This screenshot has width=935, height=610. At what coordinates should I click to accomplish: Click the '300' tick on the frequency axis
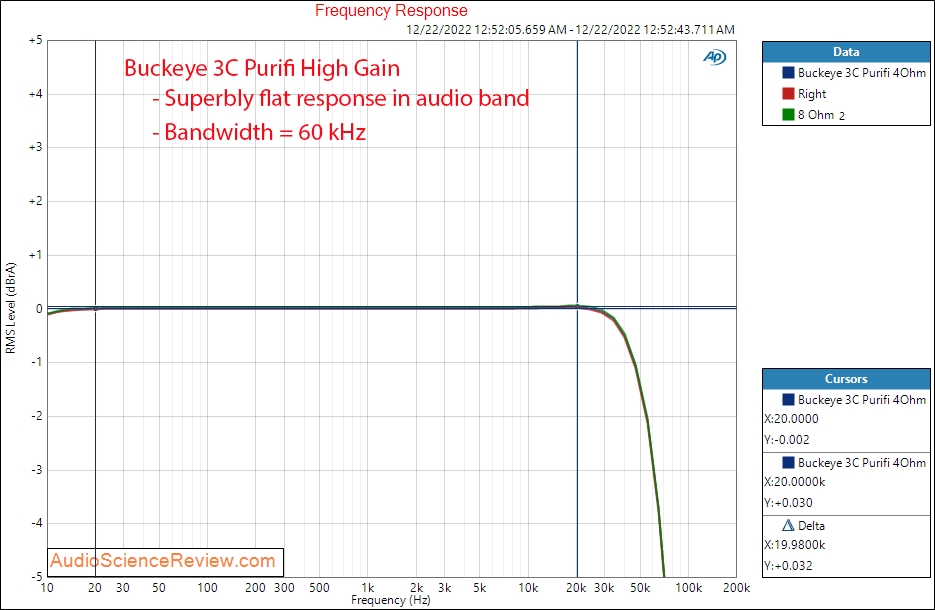pyautogui.click(x=284, y=588)
